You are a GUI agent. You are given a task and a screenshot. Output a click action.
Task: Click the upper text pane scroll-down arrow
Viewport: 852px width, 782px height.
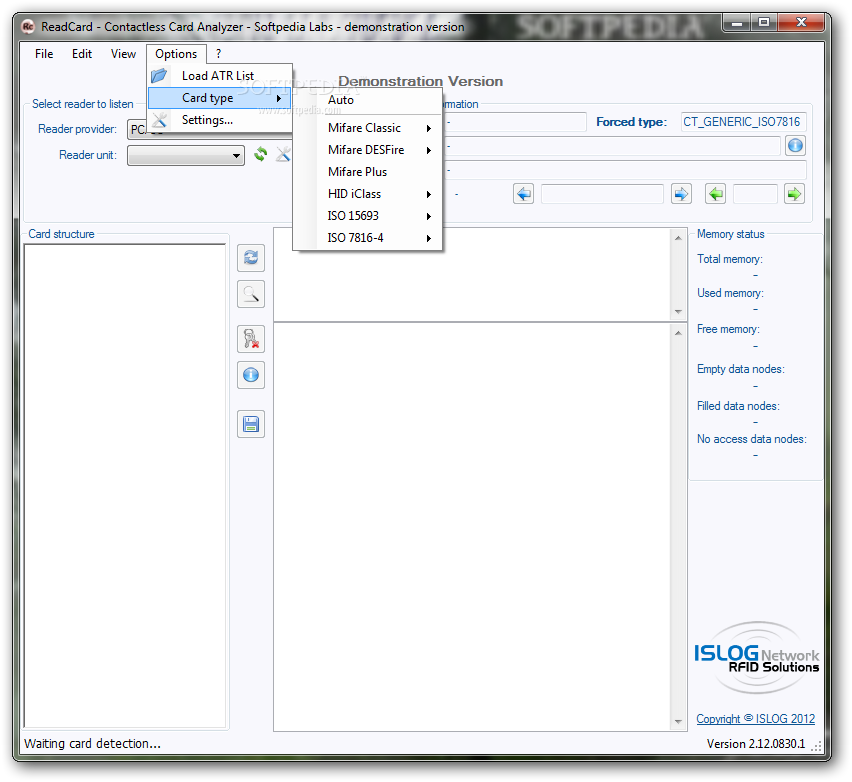click(x=678, y=312)
